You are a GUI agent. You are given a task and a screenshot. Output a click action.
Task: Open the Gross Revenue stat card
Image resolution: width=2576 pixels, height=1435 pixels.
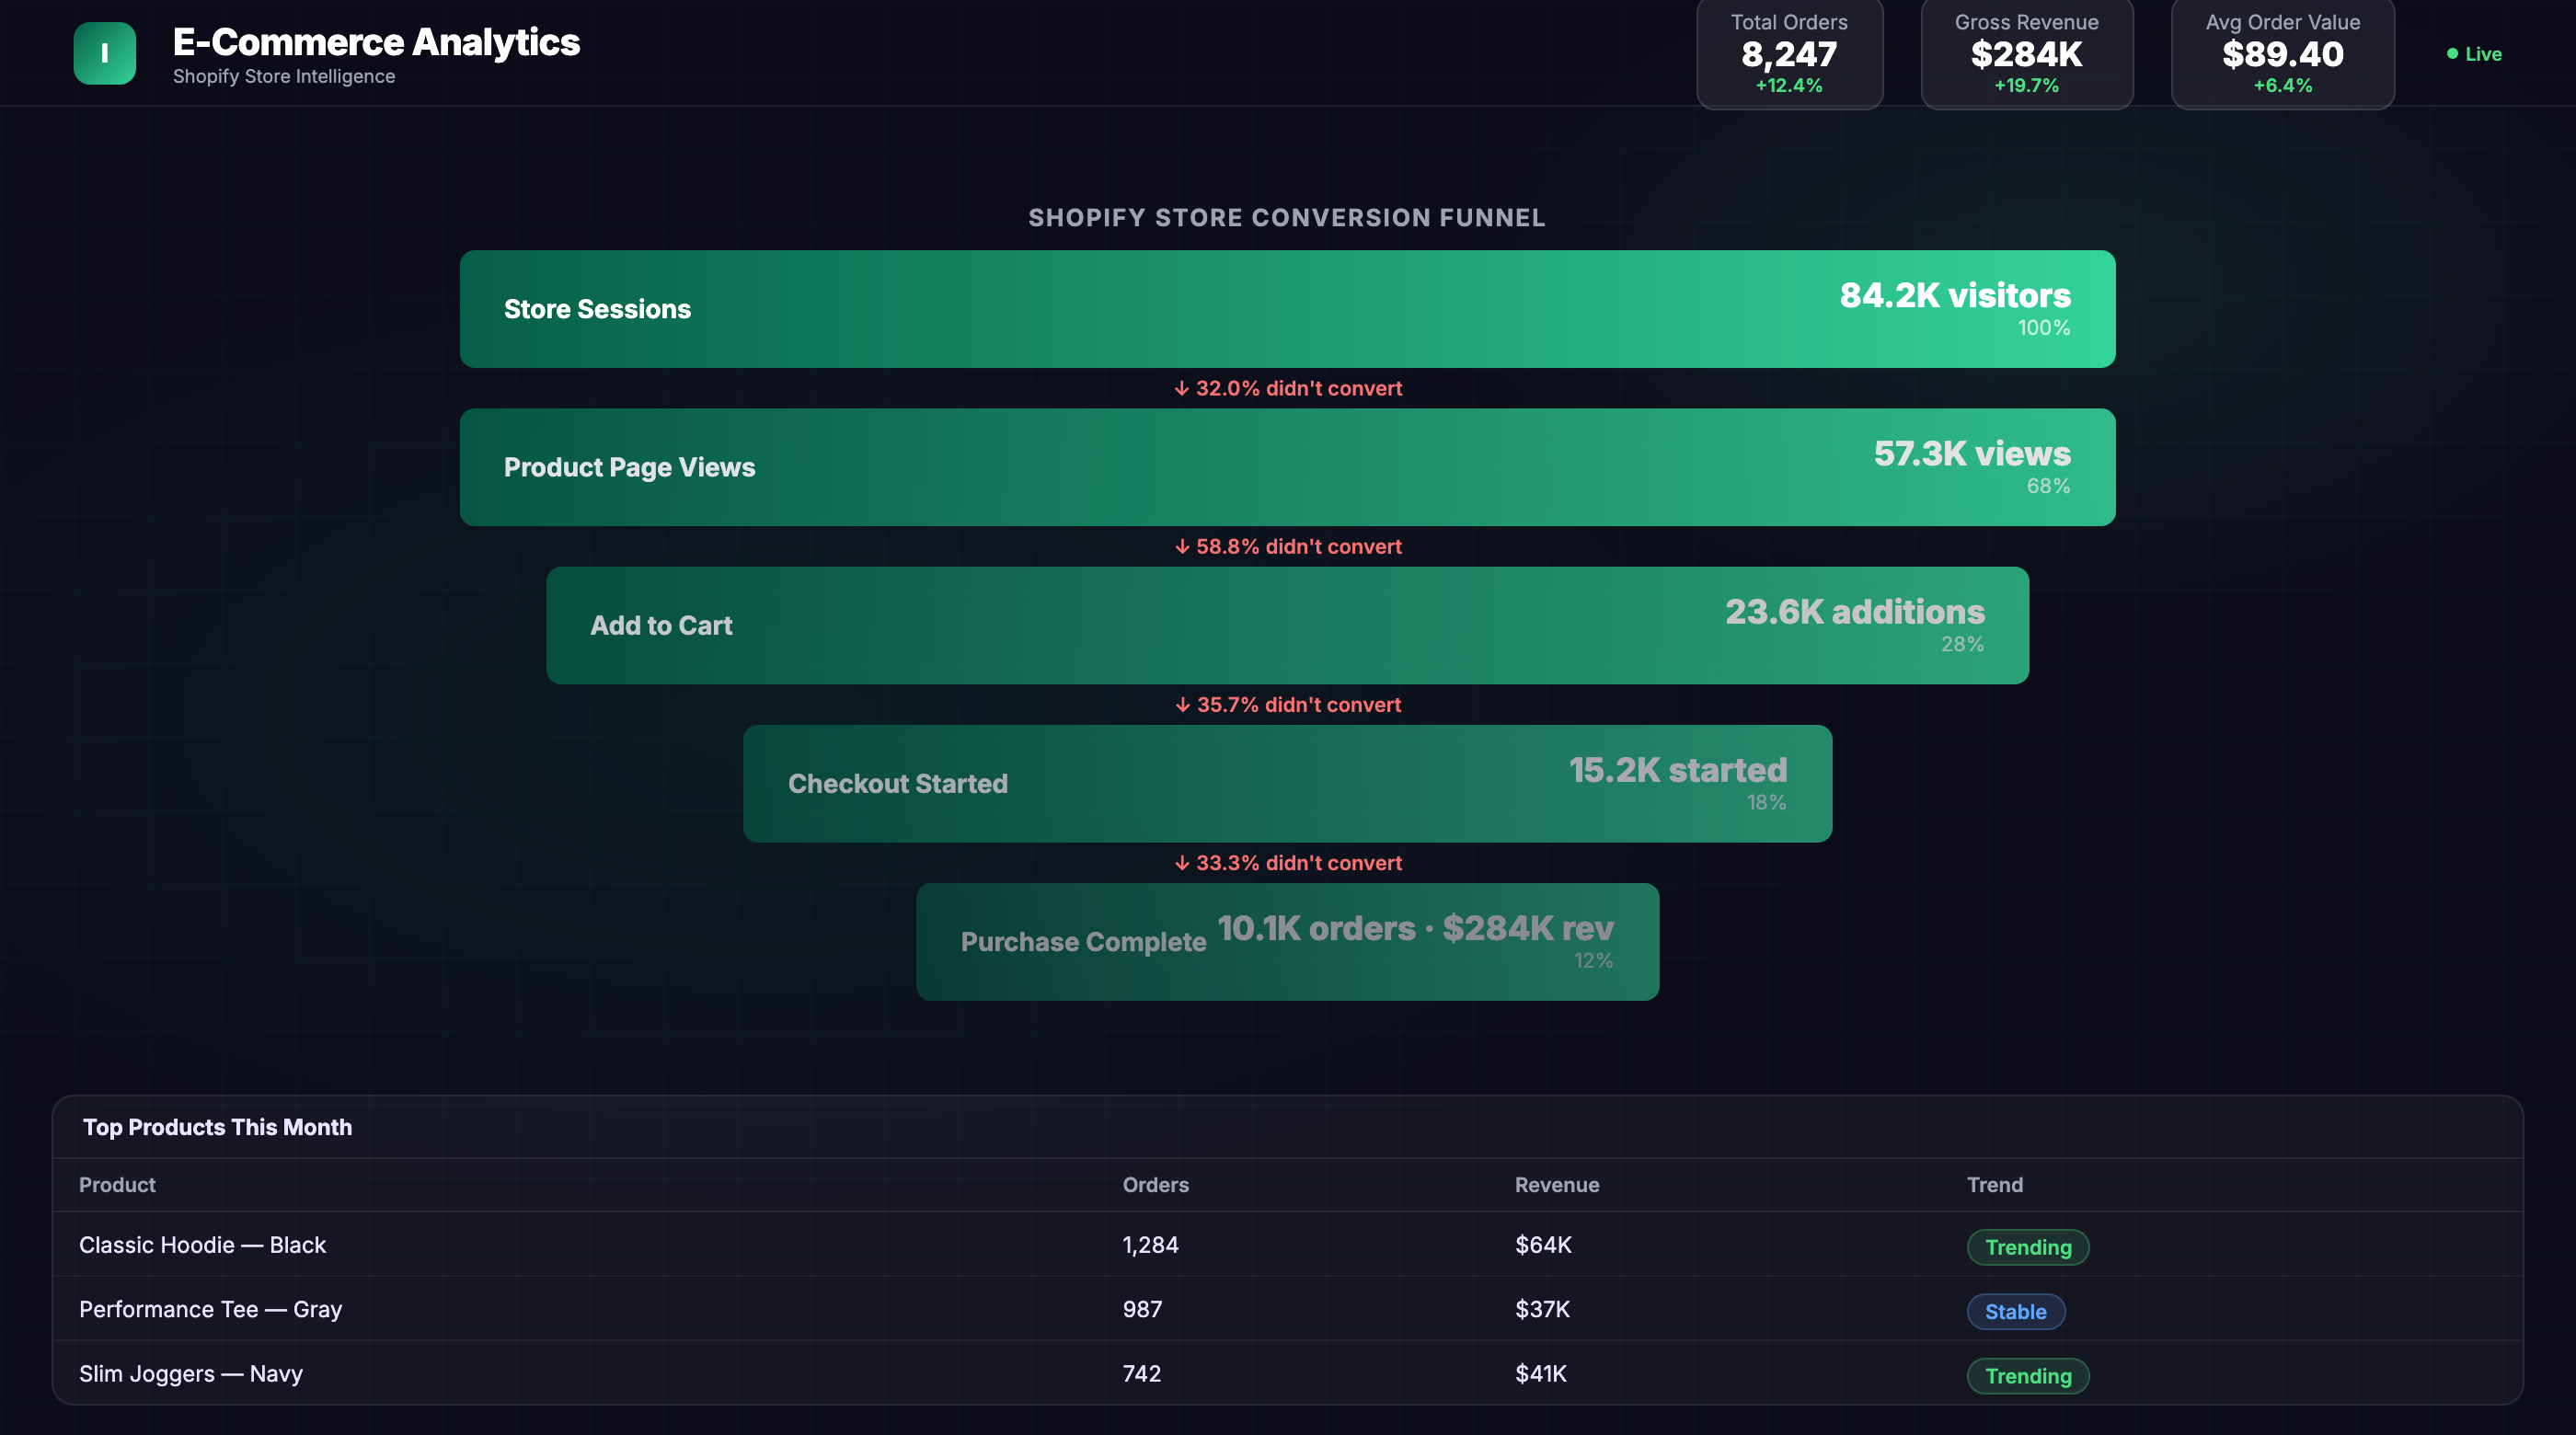2026,53
